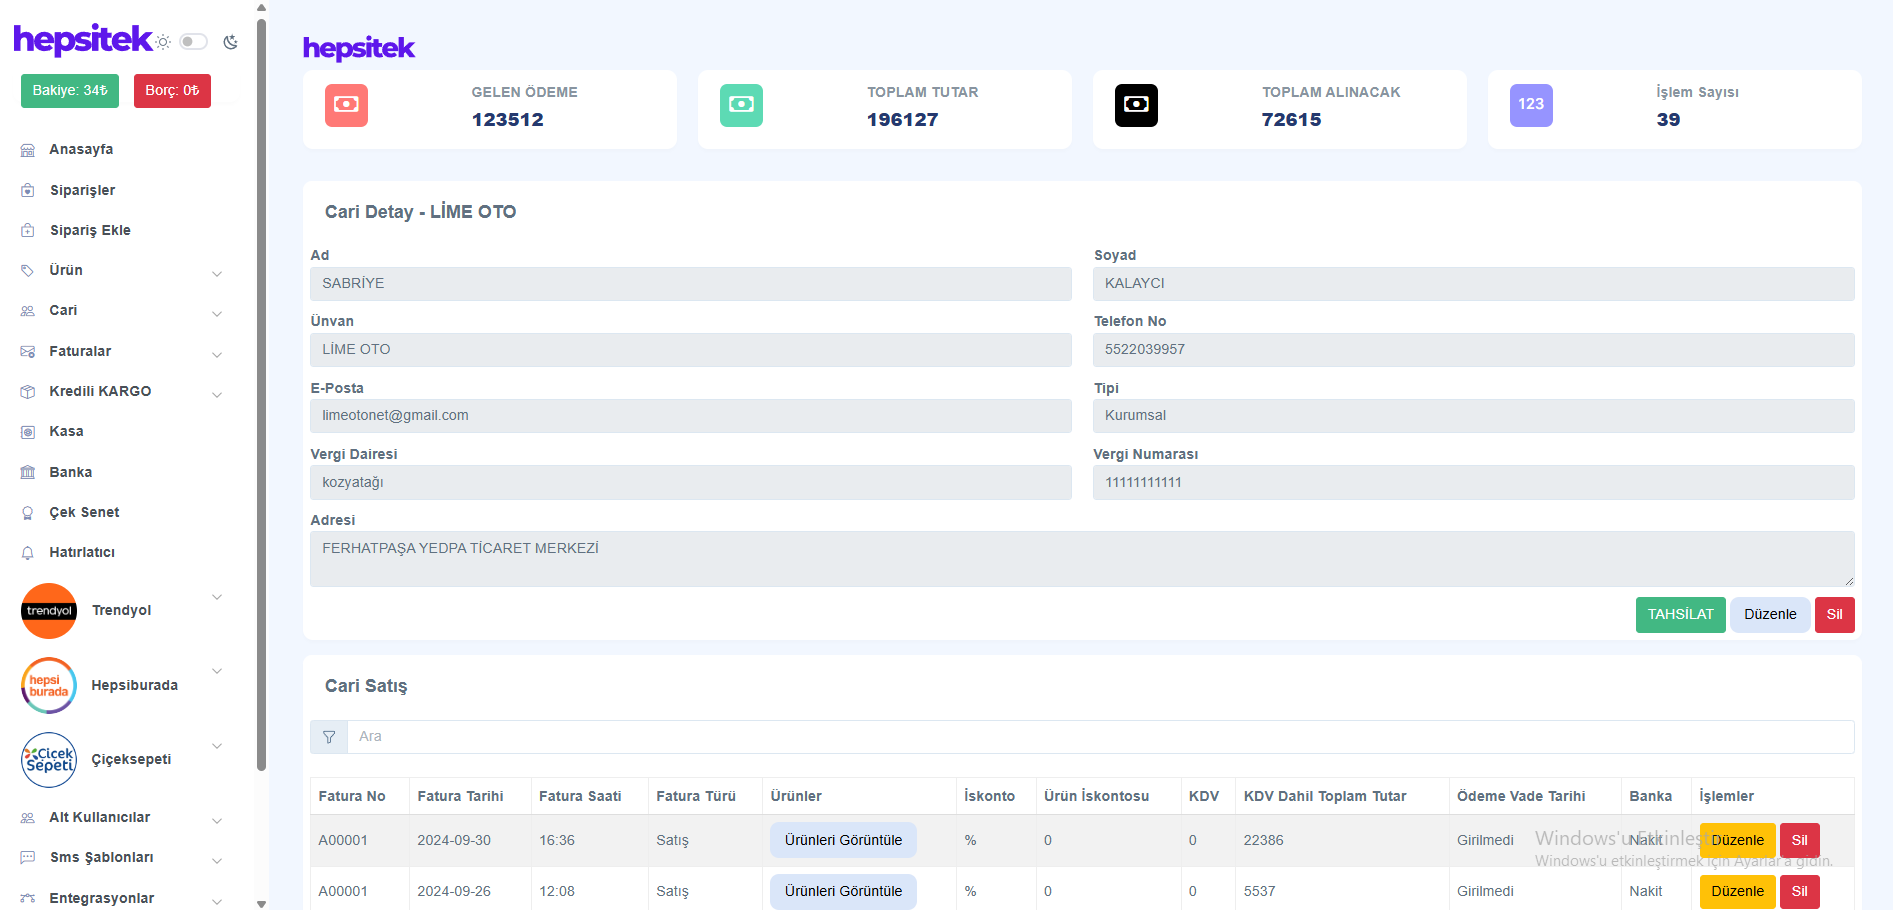
Task: Click yellow Düzenle for 2024-09-30 row
Action: tap(1737, 840)
